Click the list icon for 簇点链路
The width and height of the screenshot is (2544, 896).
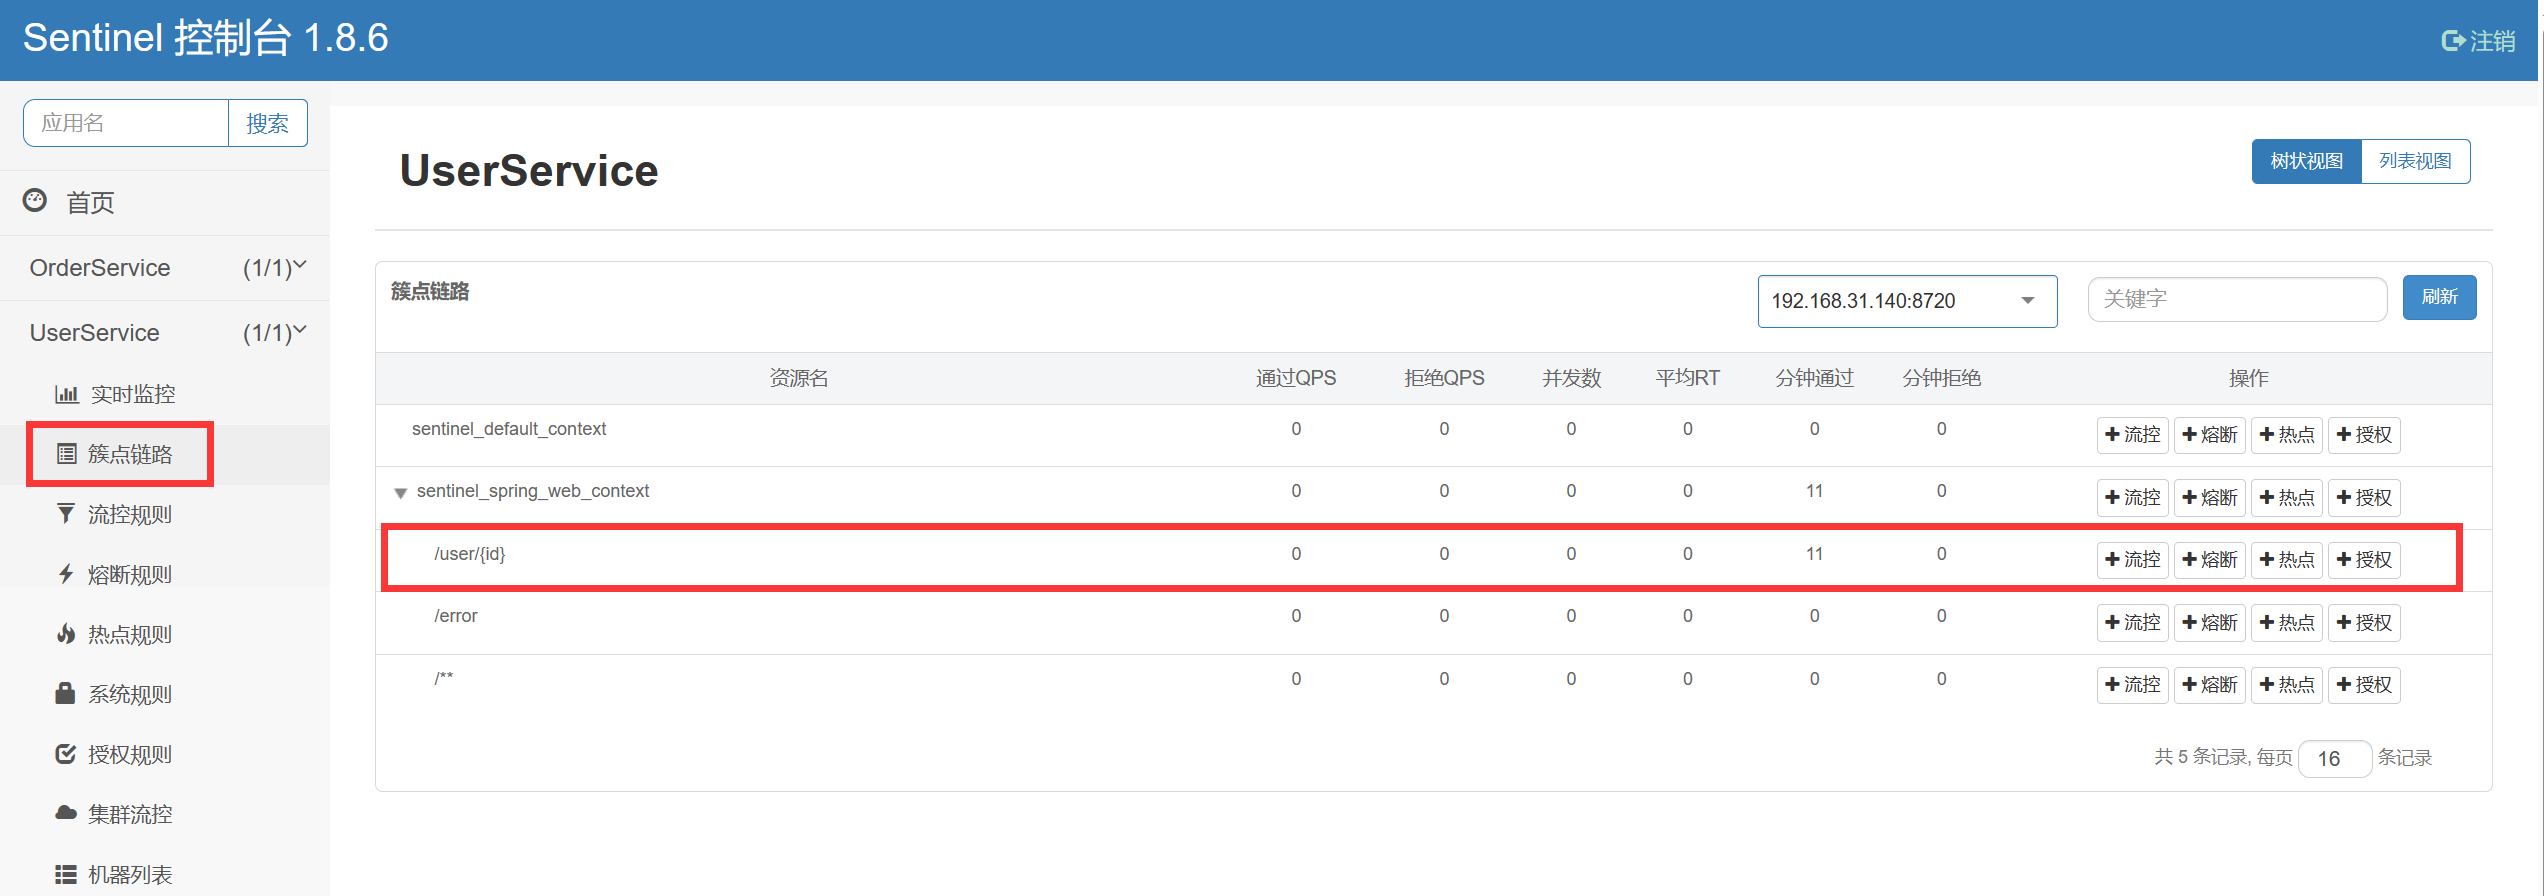coord(66,454)
